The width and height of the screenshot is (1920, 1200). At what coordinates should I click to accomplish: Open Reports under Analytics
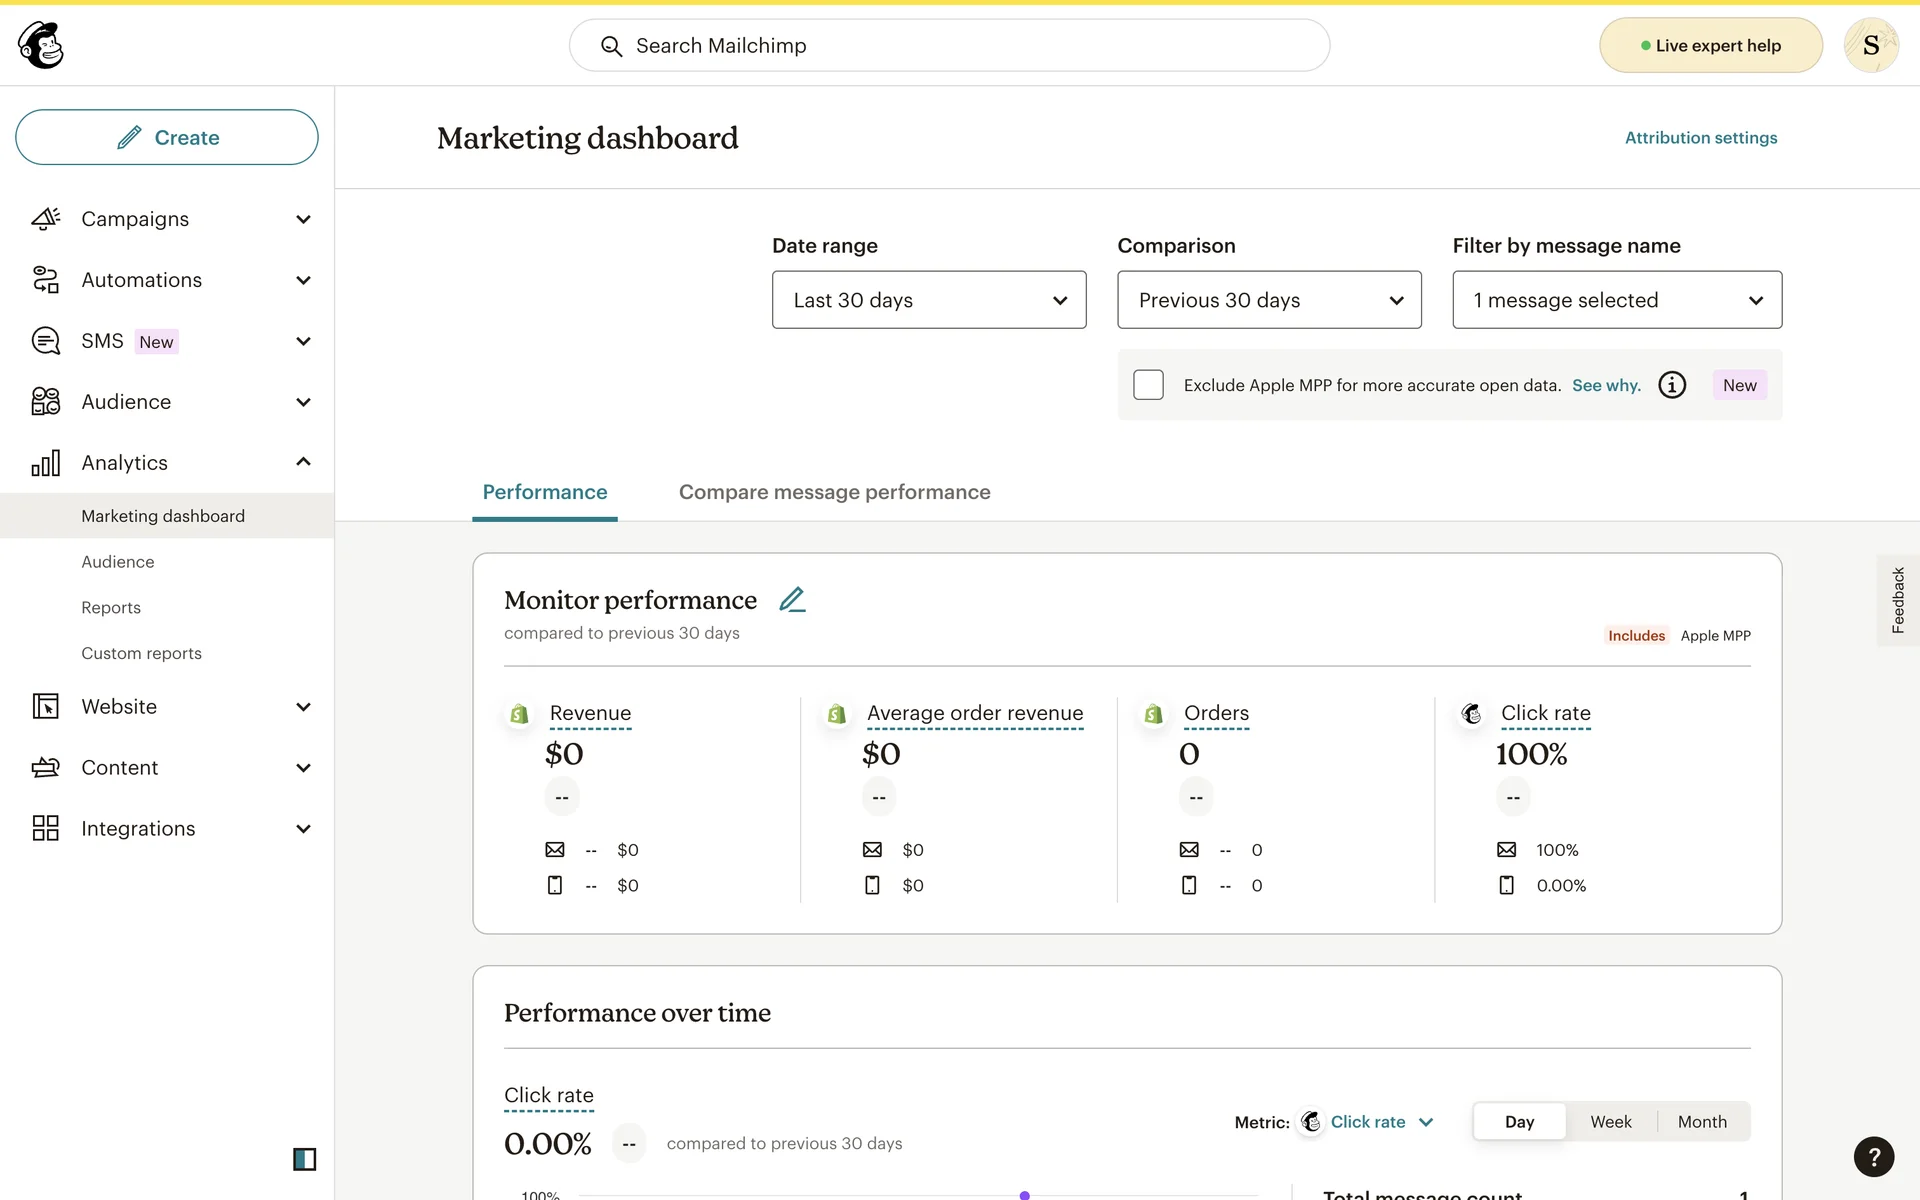[x=111, y=608]
